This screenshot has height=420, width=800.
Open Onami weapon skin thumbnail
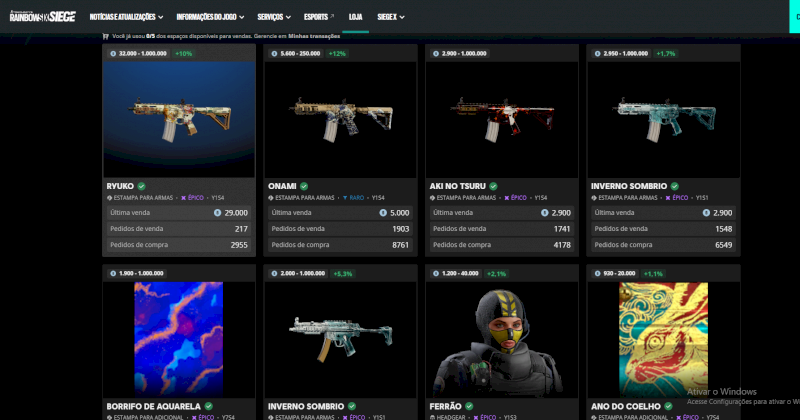[340, 119]
